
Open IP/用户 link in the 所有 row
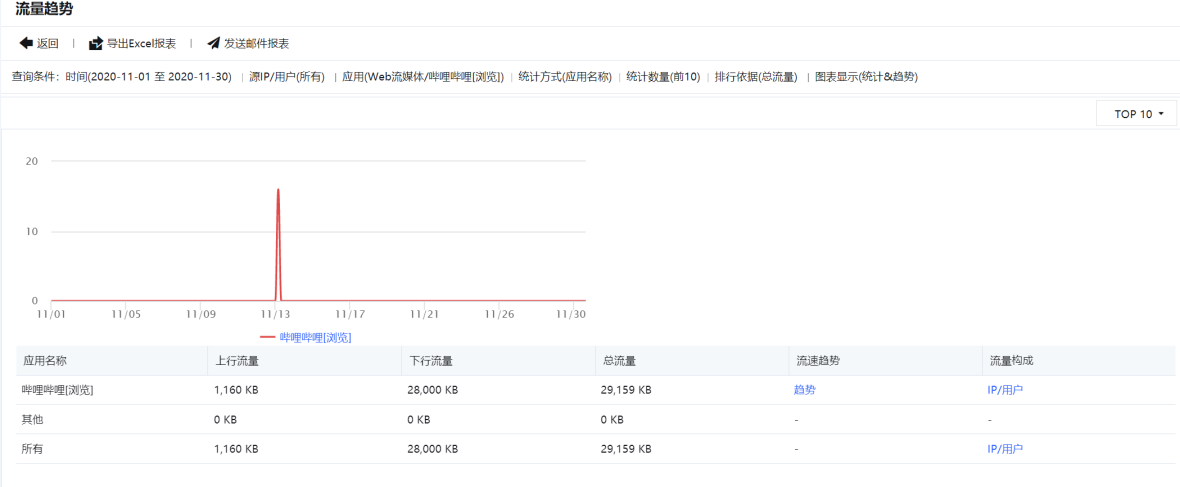click(x=1005, y=449)
